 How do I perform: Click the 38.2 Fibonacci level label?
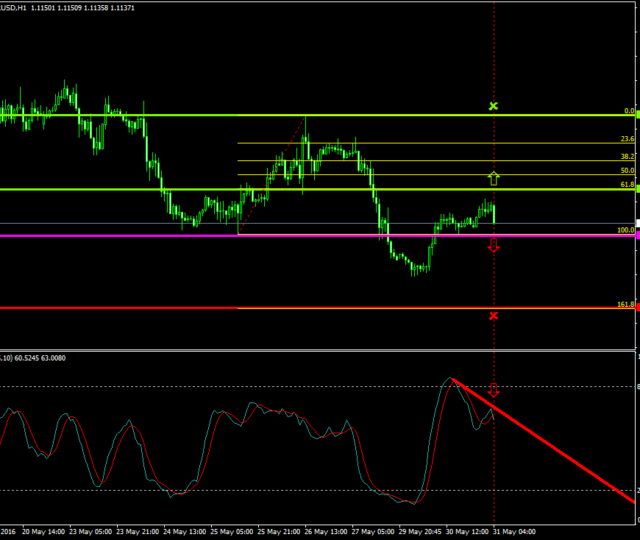point(627,157)
